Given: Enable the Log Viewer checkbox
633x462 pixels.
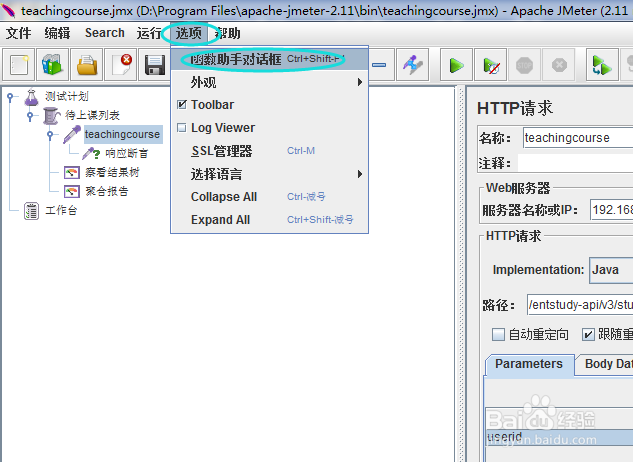Looking at the screenshot, I should point(182,128).
